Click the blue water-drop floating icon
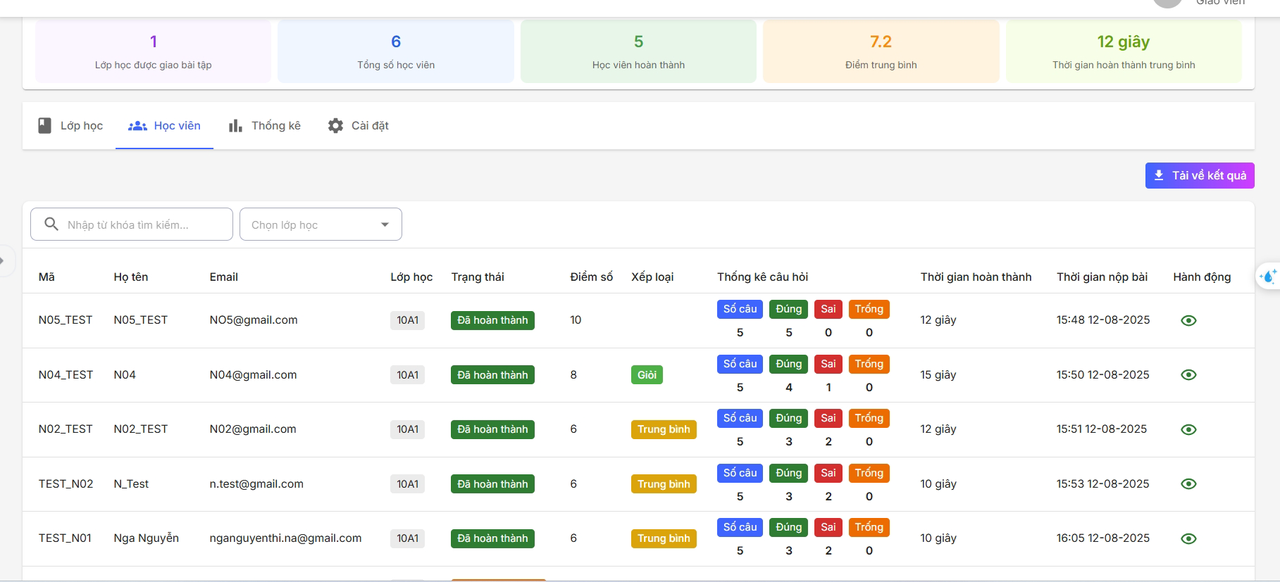This screenshot has width=1280, height=582. point(1269,276)
